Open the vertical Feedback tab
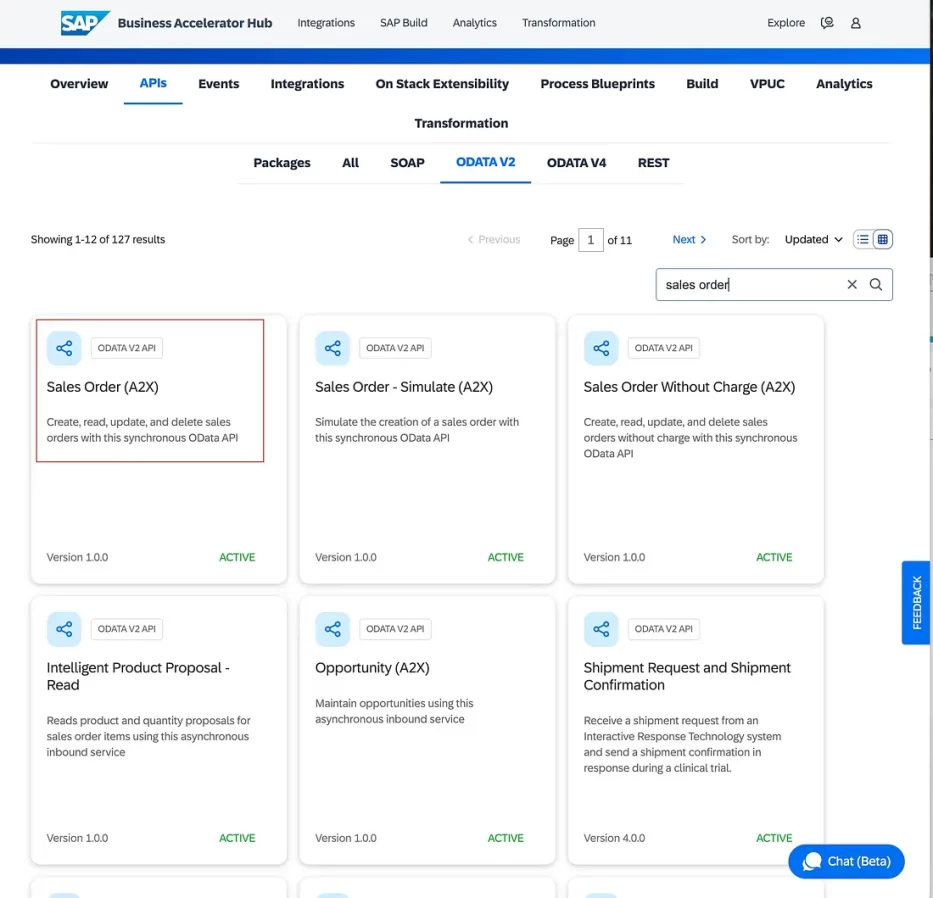This screenshot has width=933, height=898. coord(916,602)
